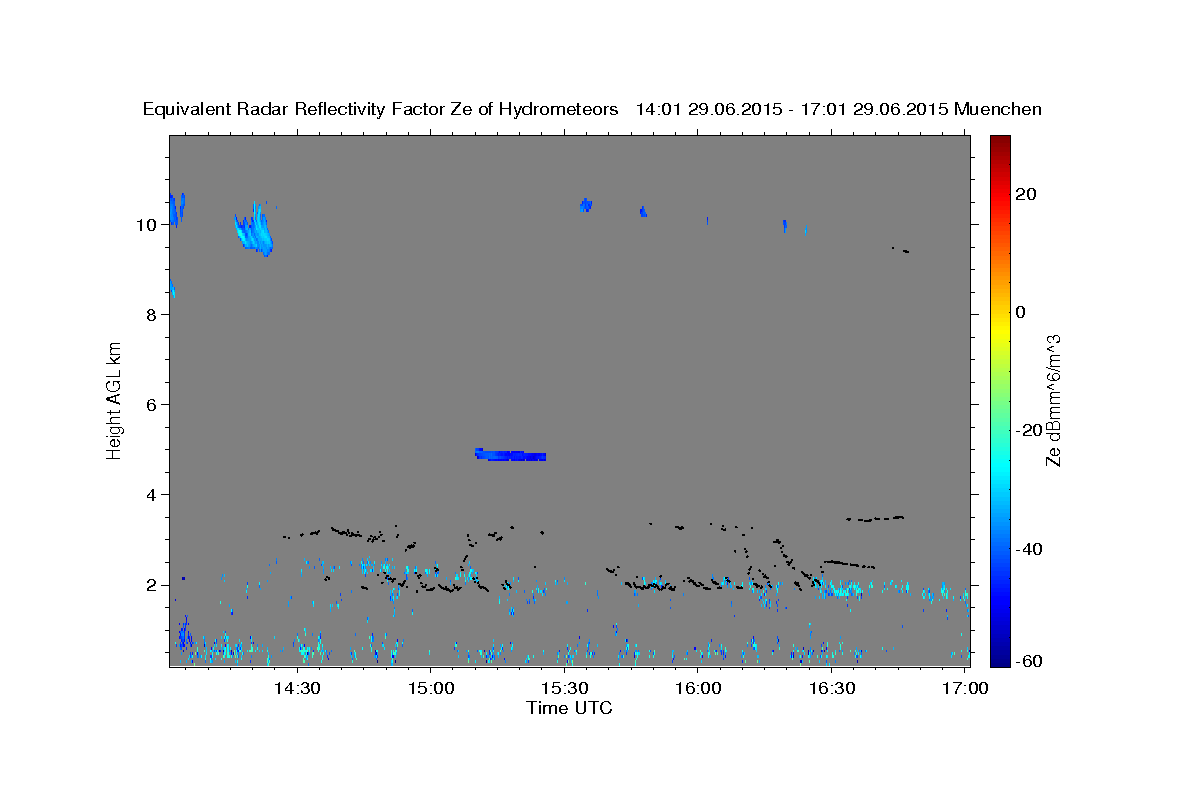Click the dark red top of the colorbar
This screenshot has height=800, width=1200.
999,143
